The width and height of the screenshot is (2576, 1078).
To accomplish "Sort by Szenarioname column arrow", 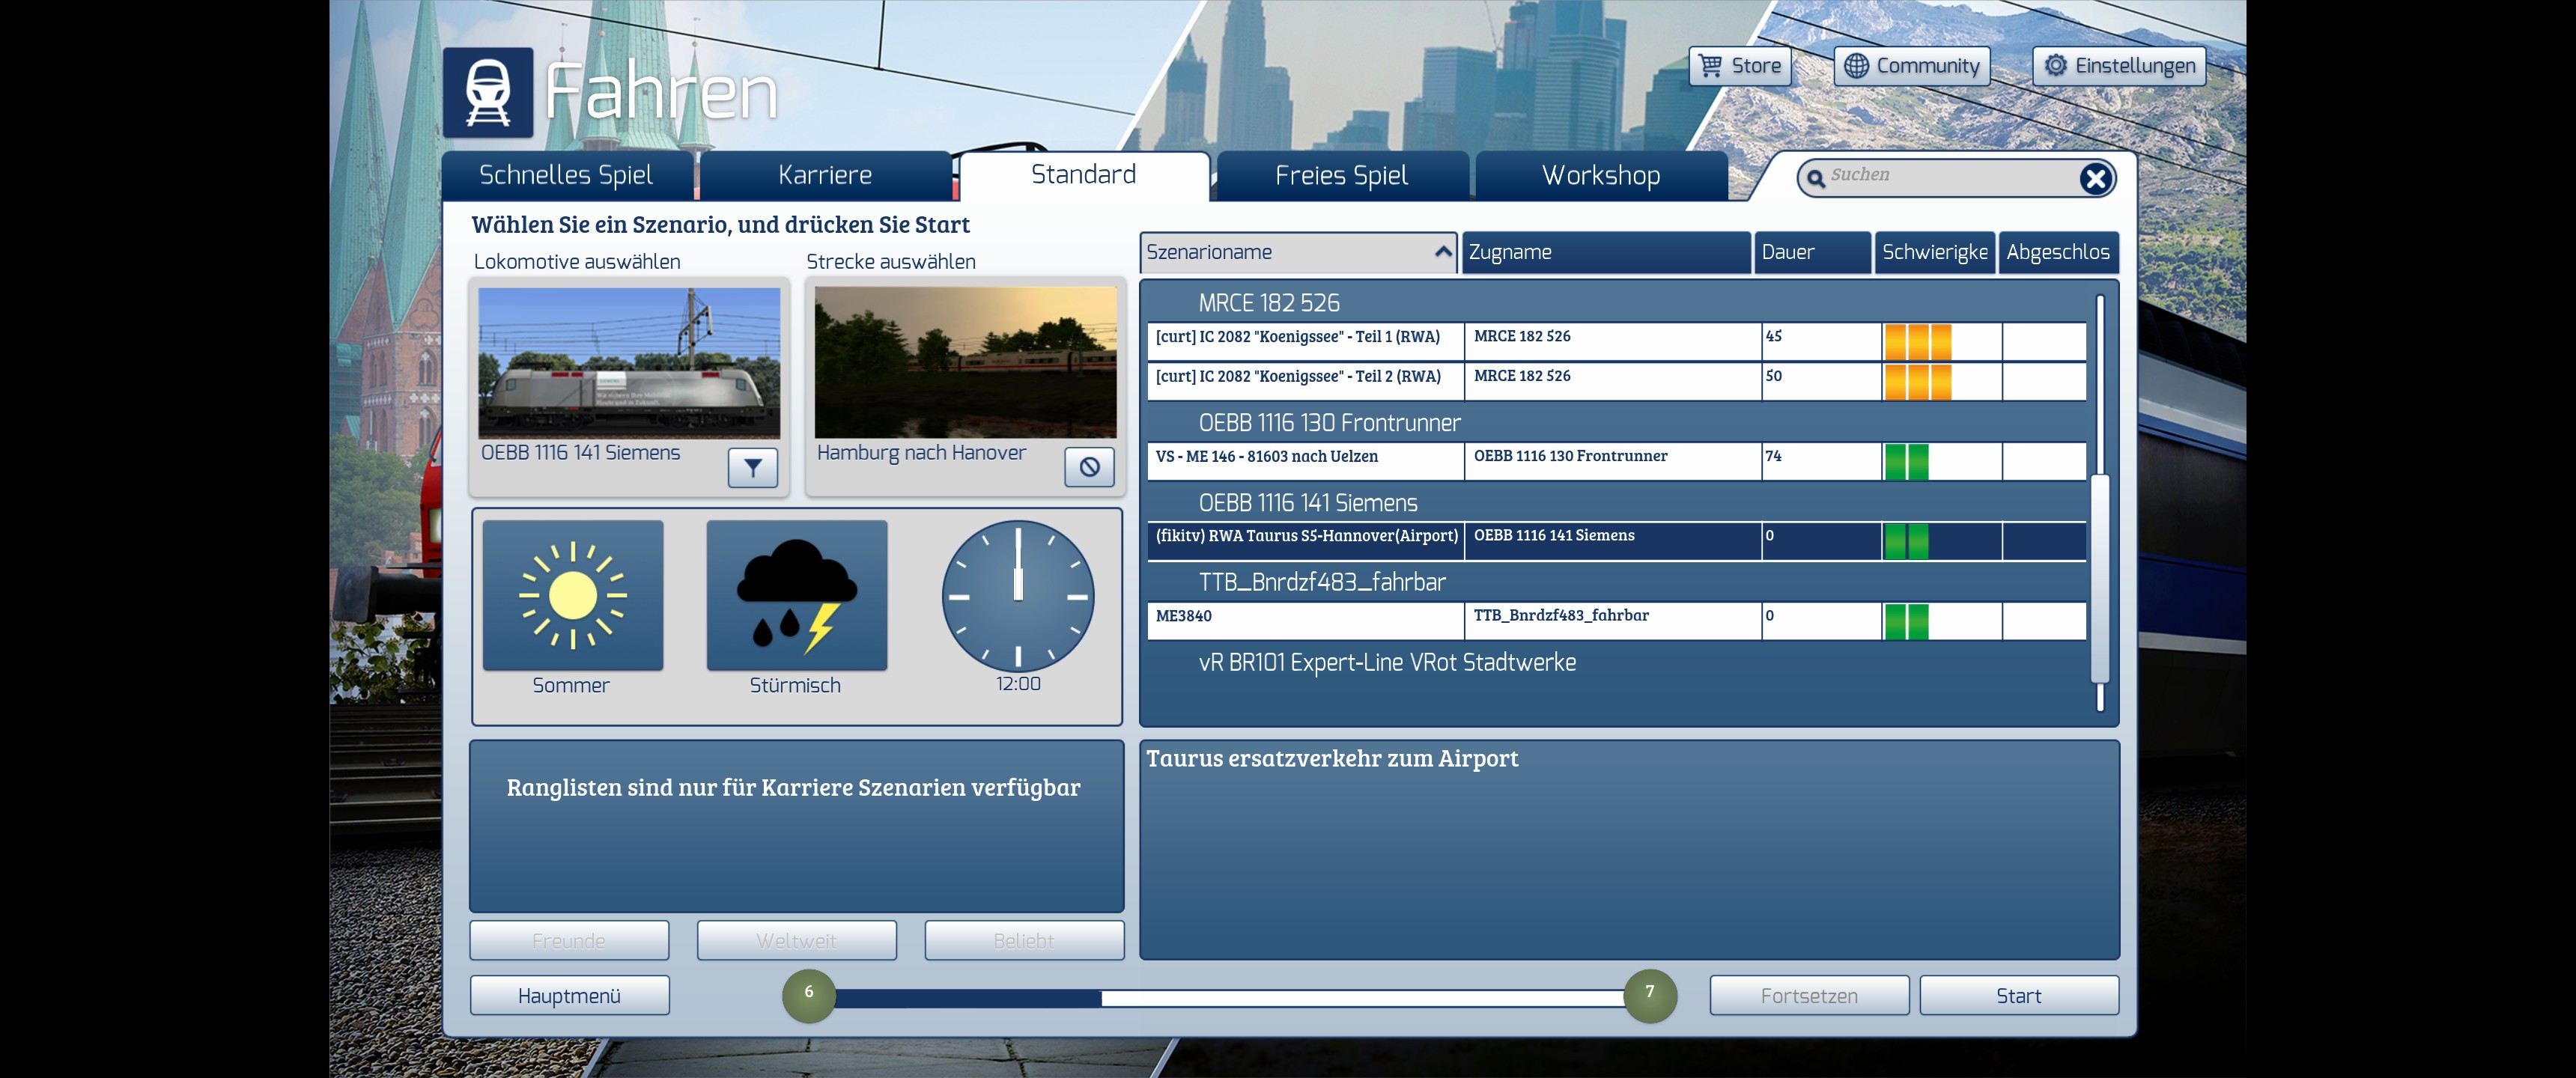I will point(1442,252).
